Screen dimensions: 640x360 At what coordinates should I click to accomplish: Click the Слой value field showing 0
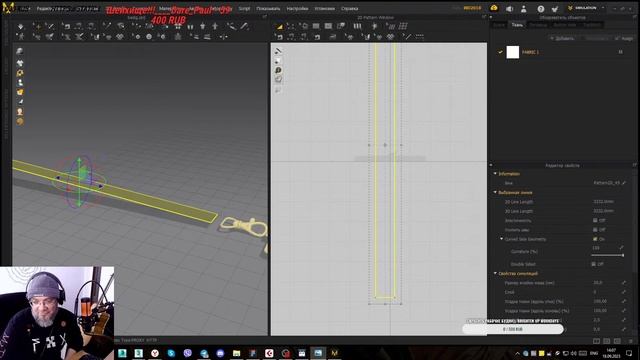pos(595,292)
